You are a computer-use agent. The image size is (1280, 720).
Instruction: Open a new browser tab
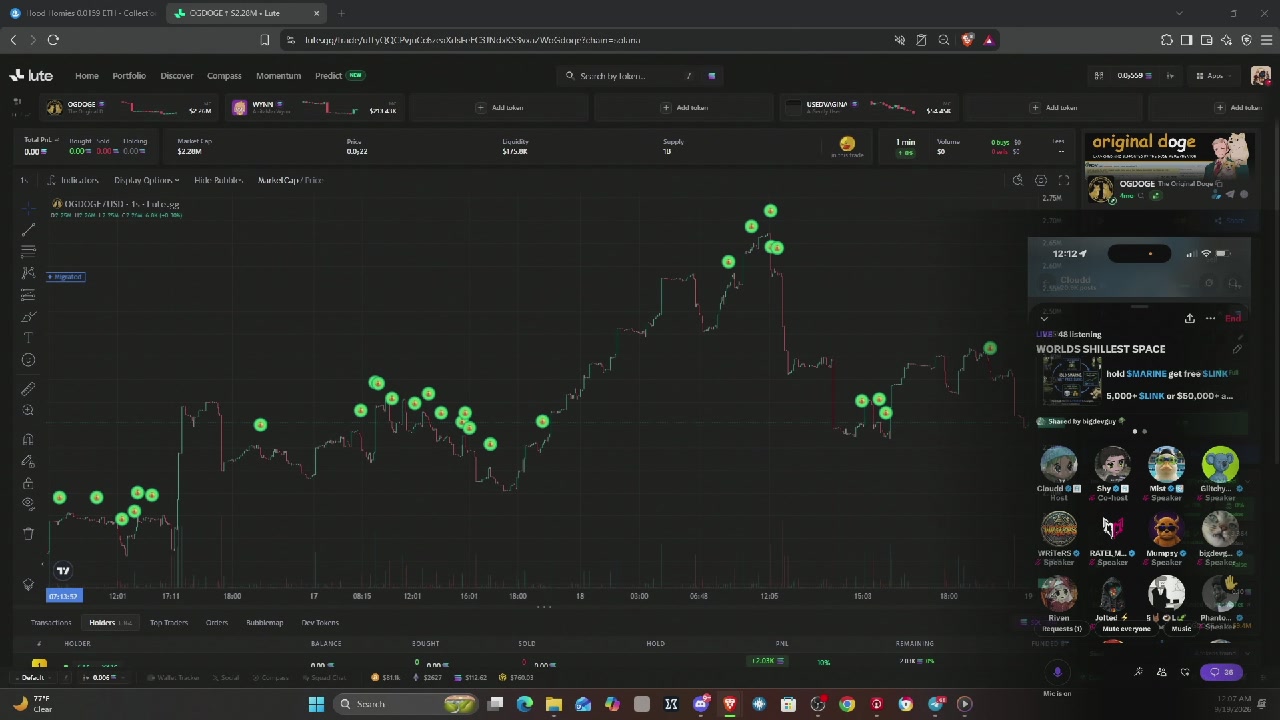click(x=341, y=13)
